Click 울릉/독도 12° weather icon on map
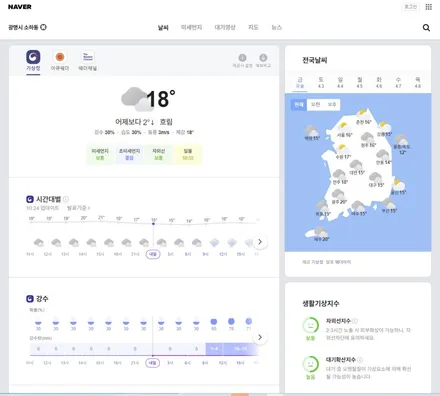 point(401,139)
